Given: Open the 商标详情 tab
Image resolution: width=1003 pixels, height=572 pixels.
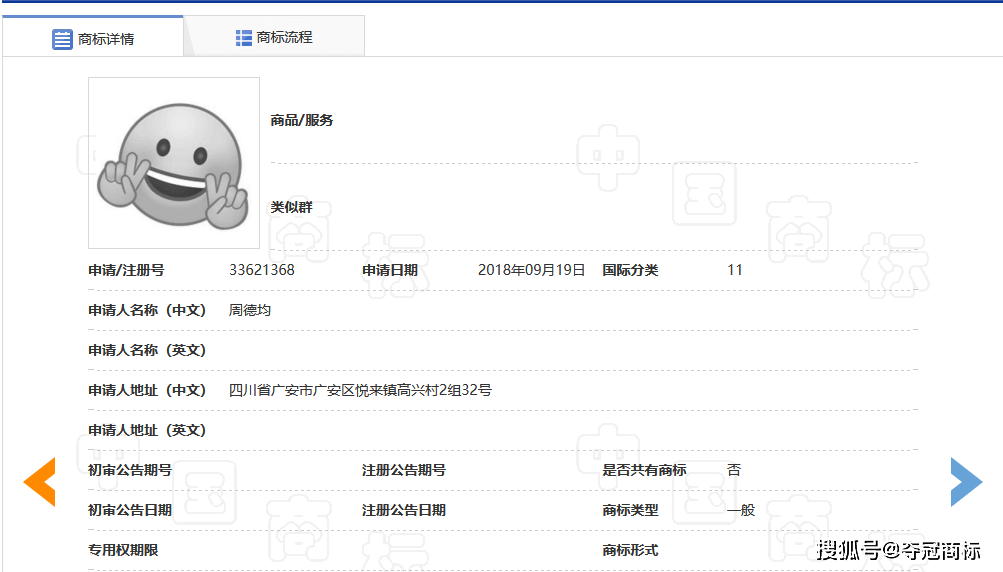Looking at the screenshot, I should (93, 37).
